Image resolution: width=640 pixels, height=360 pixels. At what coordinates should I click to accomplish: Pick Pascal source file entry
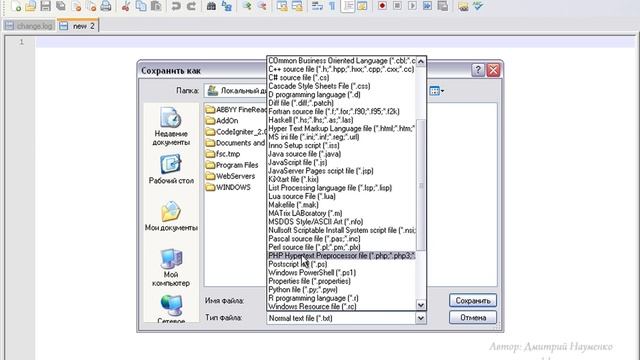coord(341,238)
